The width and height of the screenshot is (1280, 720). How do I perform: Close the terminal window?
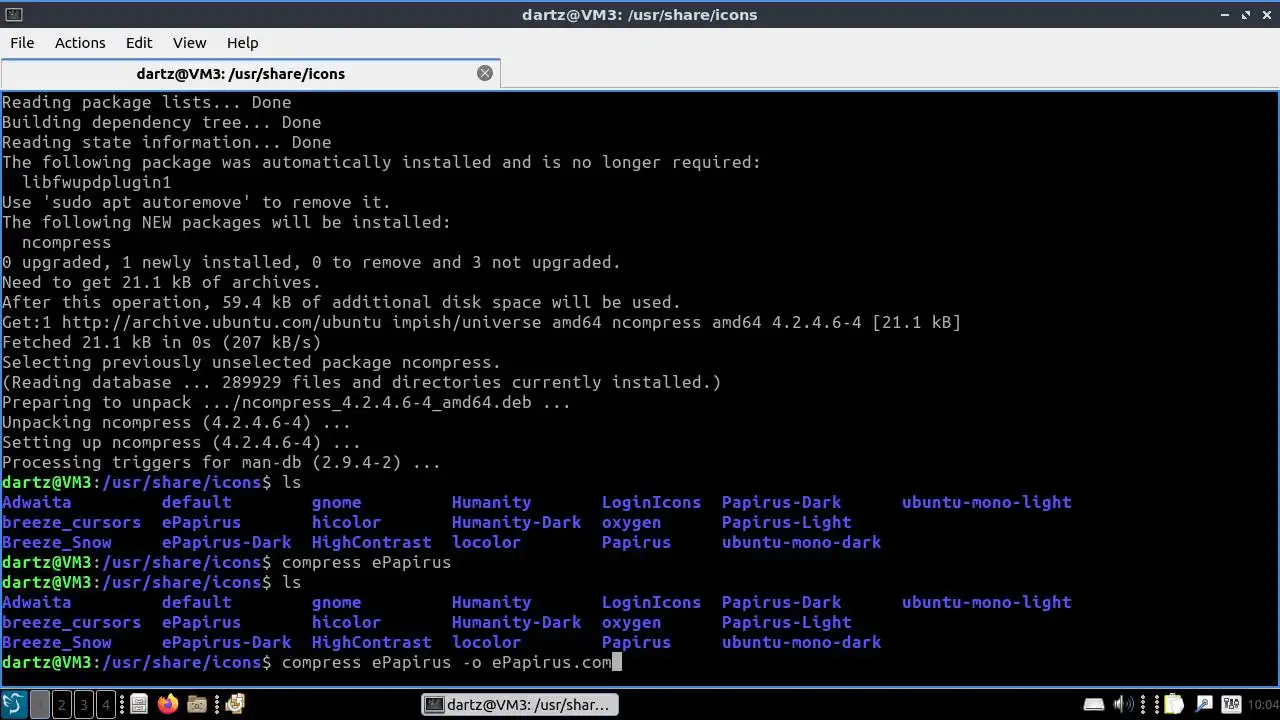(1266, 15)
